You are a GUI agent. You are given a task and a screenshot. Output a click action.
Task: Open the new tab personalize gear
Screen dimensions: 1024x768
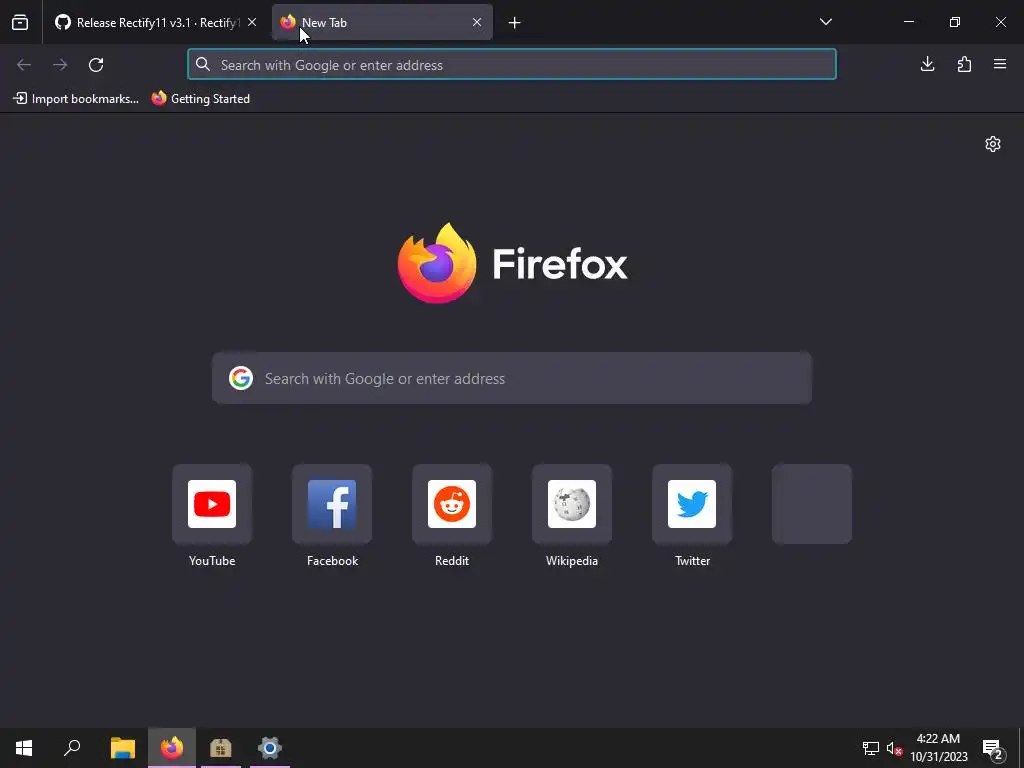(993, 144)
